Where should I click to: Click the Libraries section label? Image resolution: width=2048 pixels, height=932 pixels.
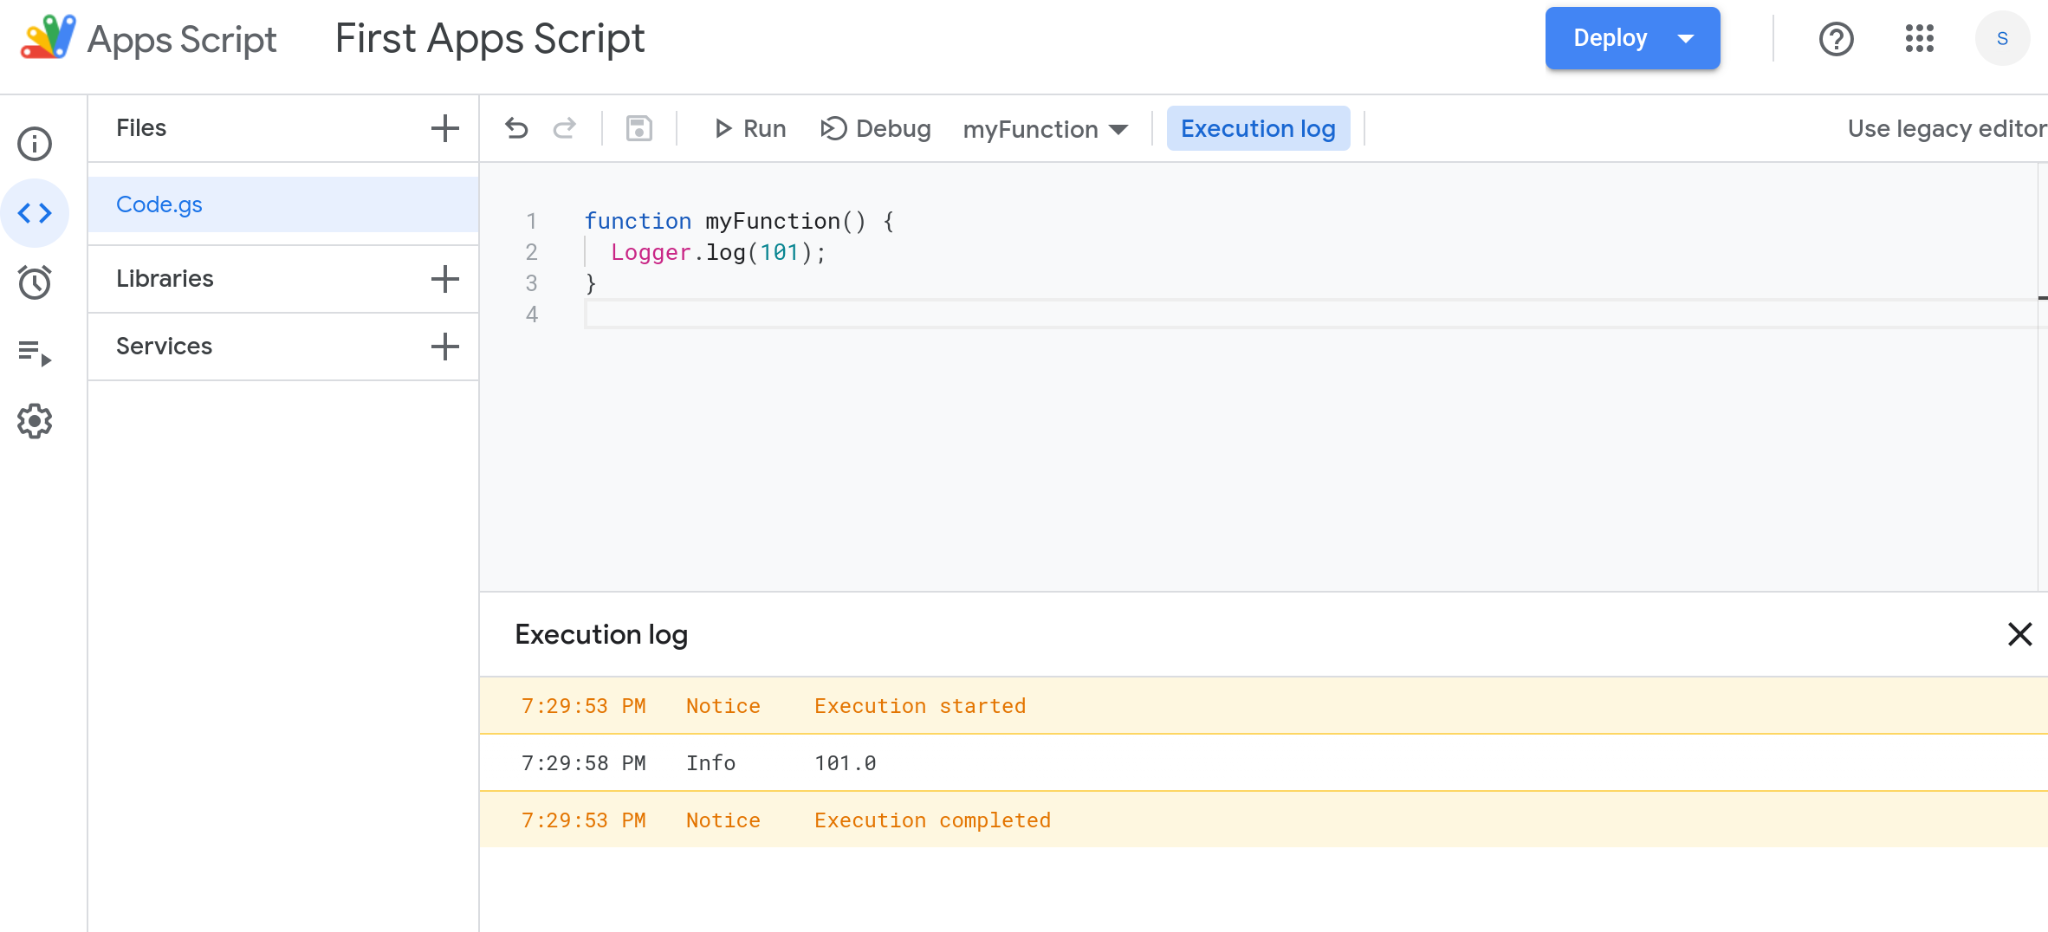point(165,279)
